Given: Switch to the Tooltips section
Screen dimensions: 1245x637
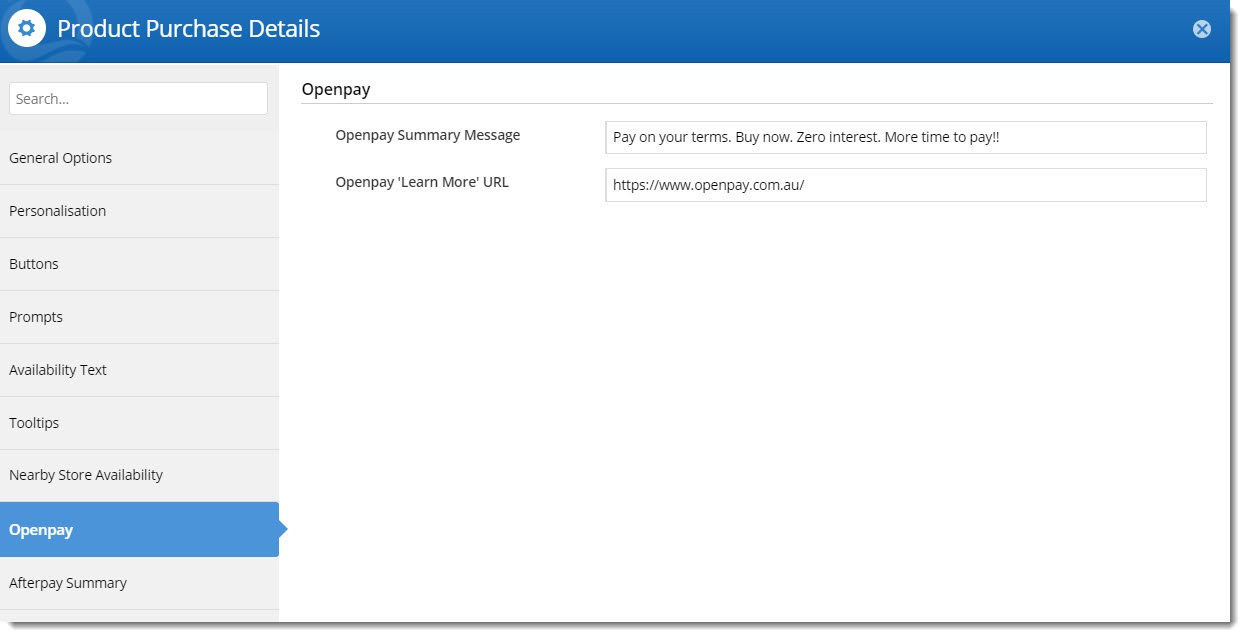Looking at the screenshot, I should point(139,423).
